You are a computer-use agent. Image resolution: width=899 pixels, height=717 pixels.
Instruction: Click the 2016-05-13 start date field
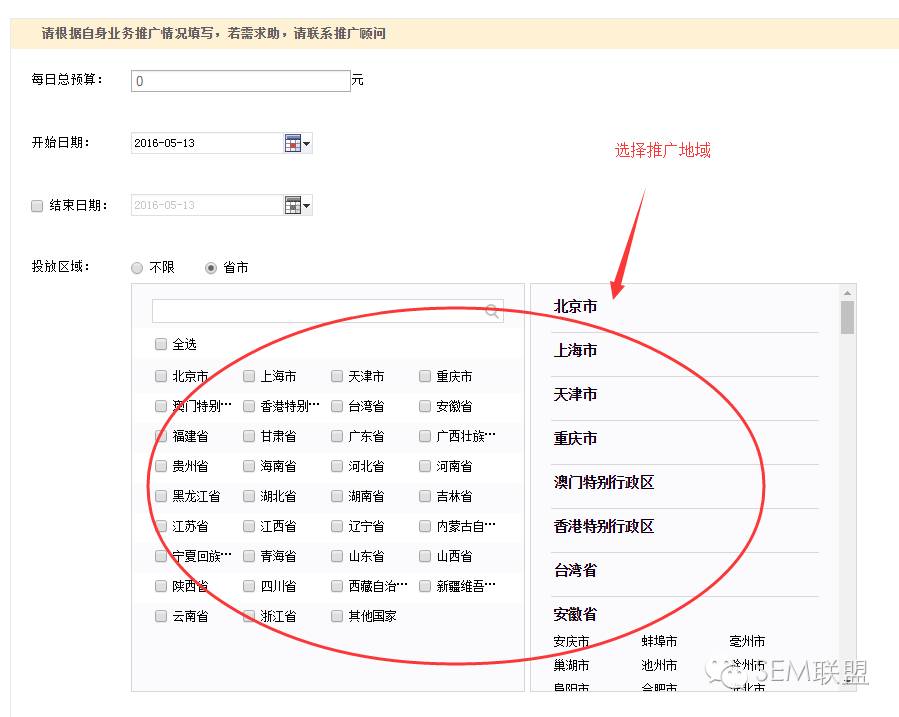(207, 143)
